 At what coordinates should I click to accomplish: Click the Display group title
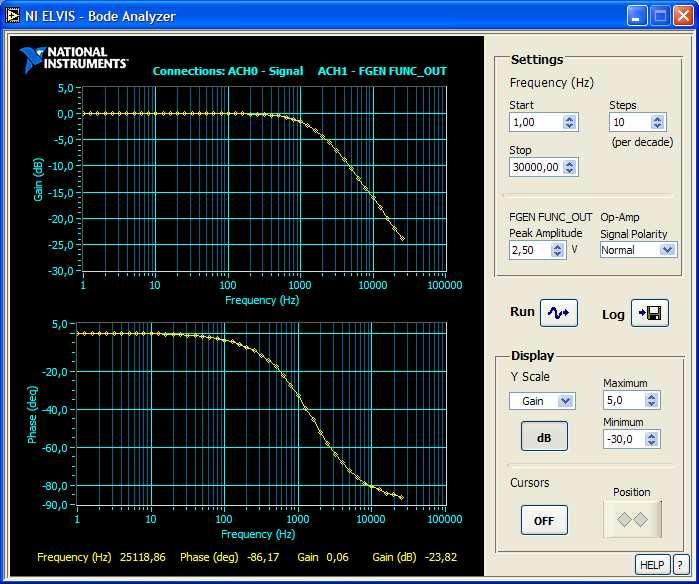click(x=532, y=356)
